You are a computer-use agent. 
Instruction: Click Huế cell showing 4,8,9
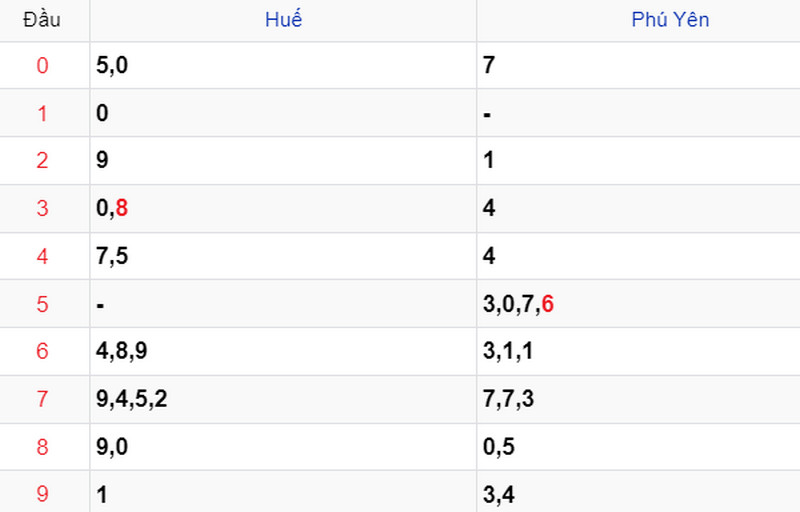pos(283,351)
